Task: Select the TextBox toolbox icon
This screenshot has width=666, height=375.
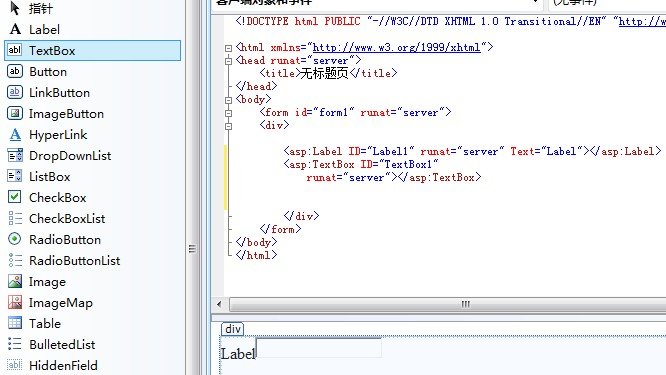Action: coord(15,50)
